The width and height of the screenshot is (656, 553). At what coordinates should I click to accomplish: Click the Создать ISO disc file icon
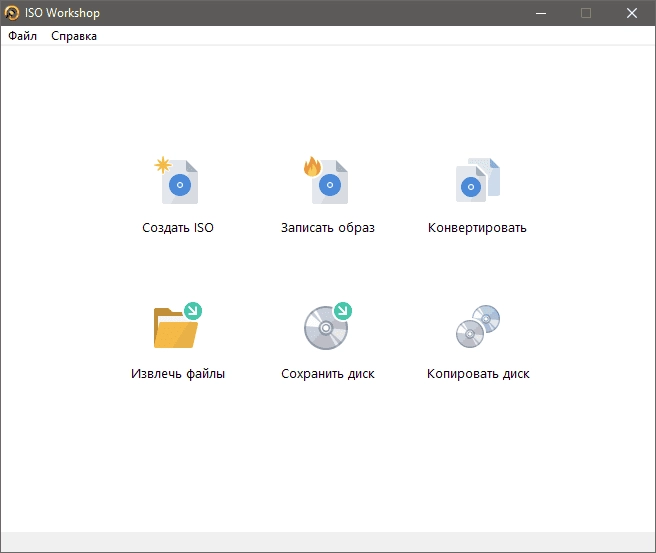(x=176, y=180)
